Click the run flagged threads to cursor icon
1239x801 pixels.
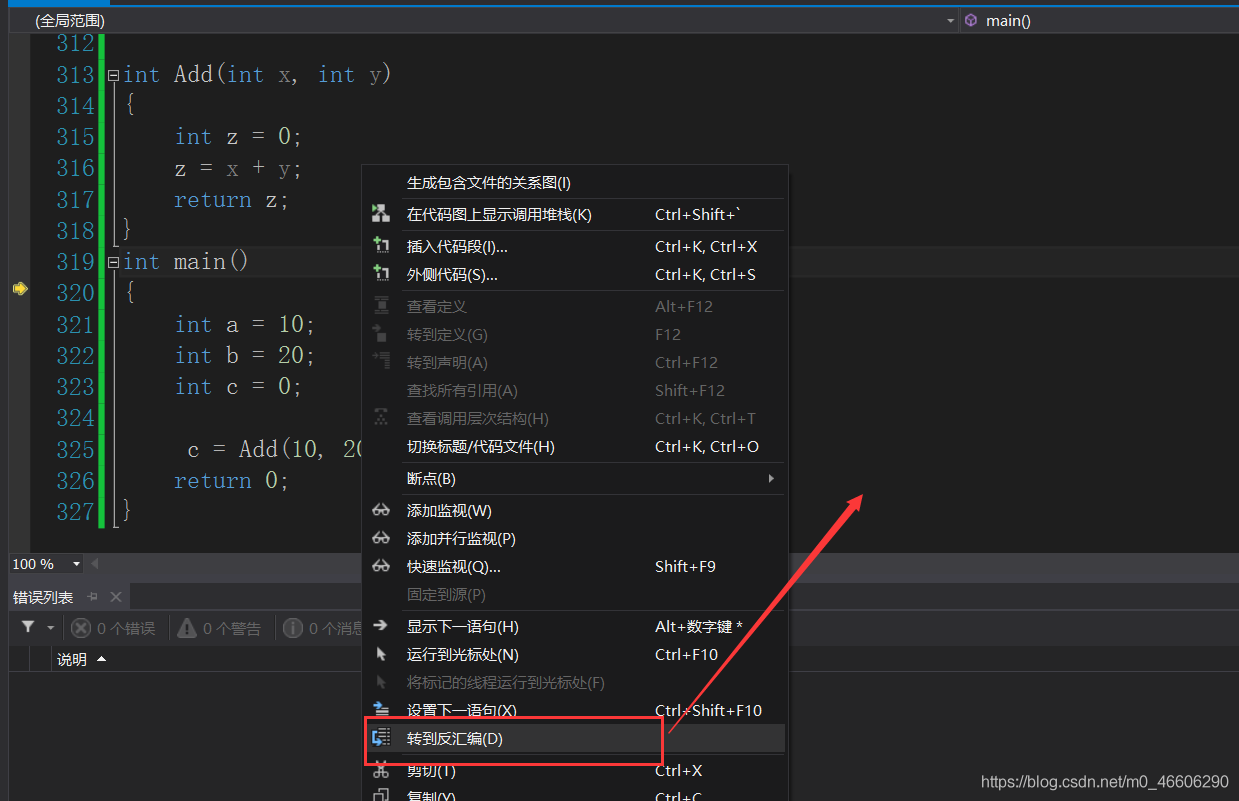pos(381,682)
